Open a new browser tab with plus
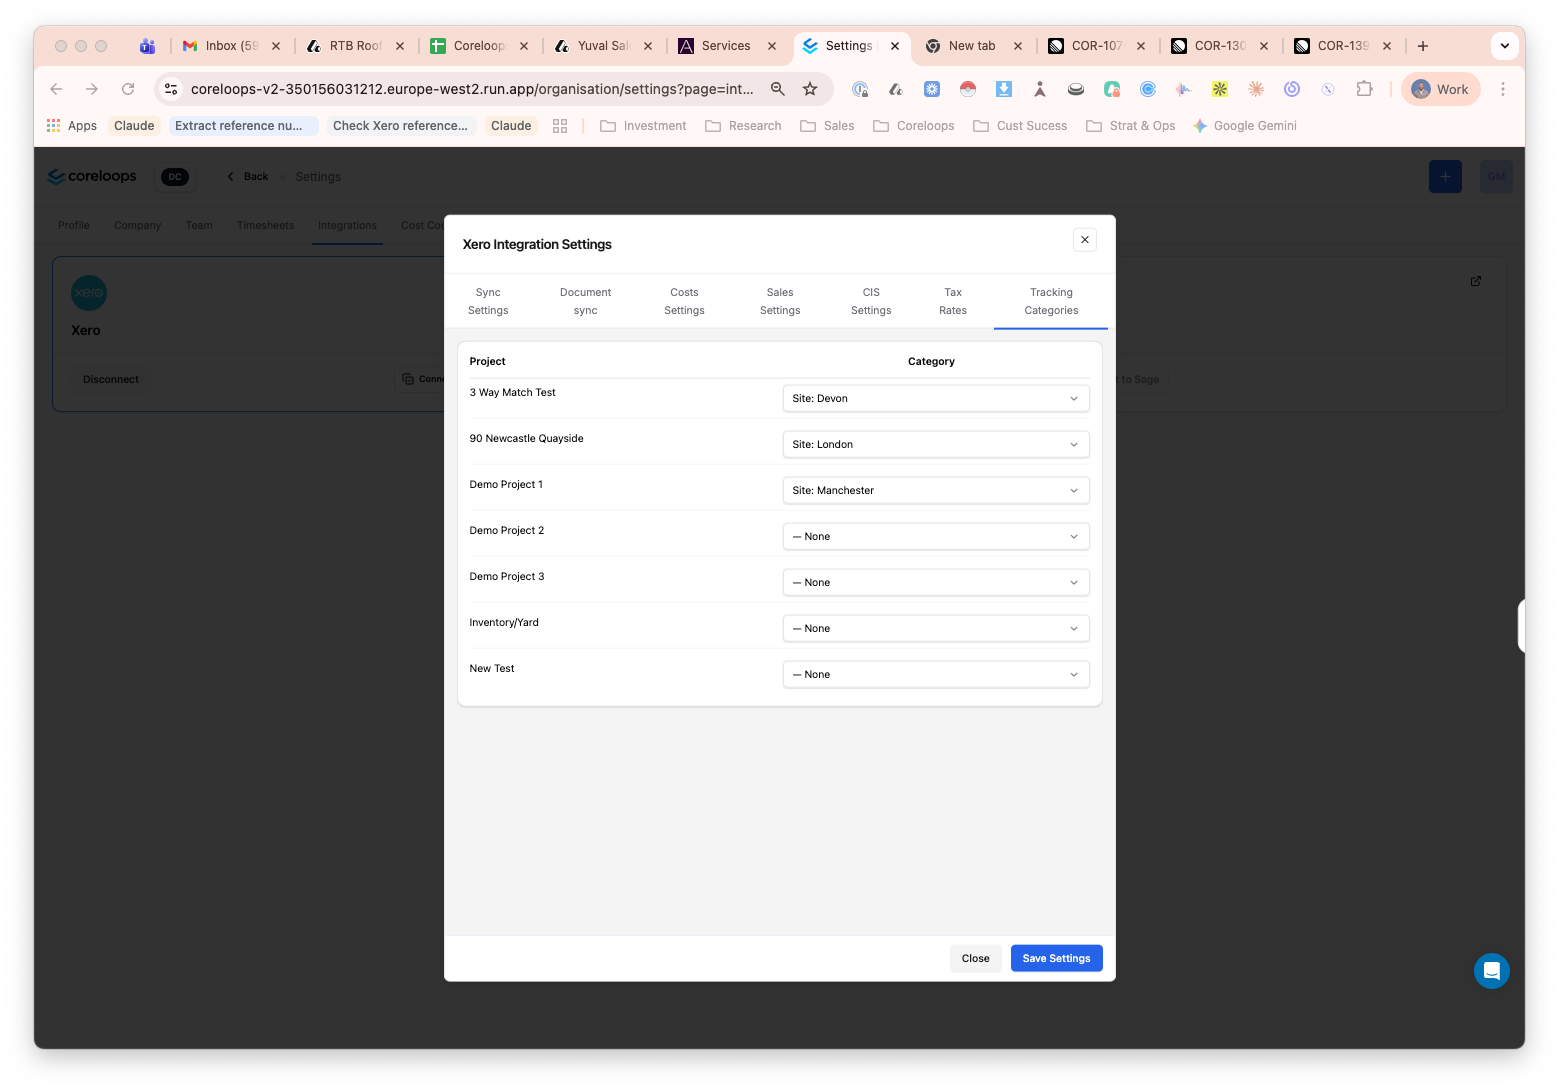The height and width of the screenshot is (1091, 1559). [1422, 46]
